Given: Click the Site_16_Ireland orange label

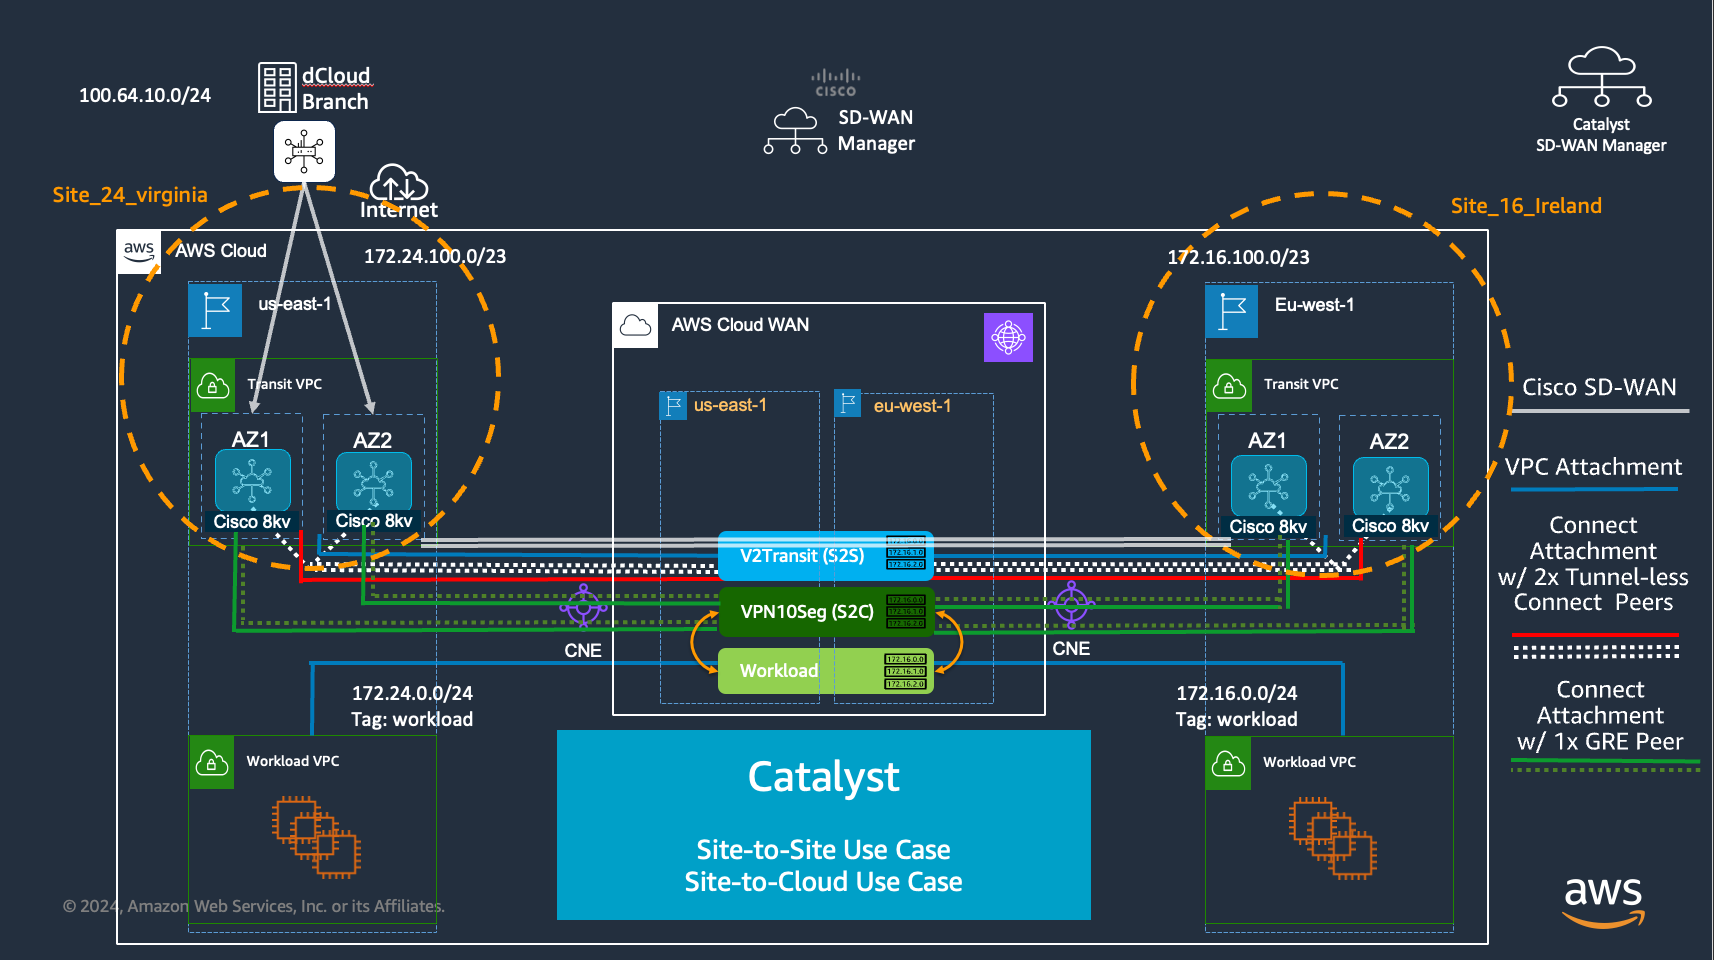Looking at the screenshot, I should pyautogui.click(x=1525, y=206).
